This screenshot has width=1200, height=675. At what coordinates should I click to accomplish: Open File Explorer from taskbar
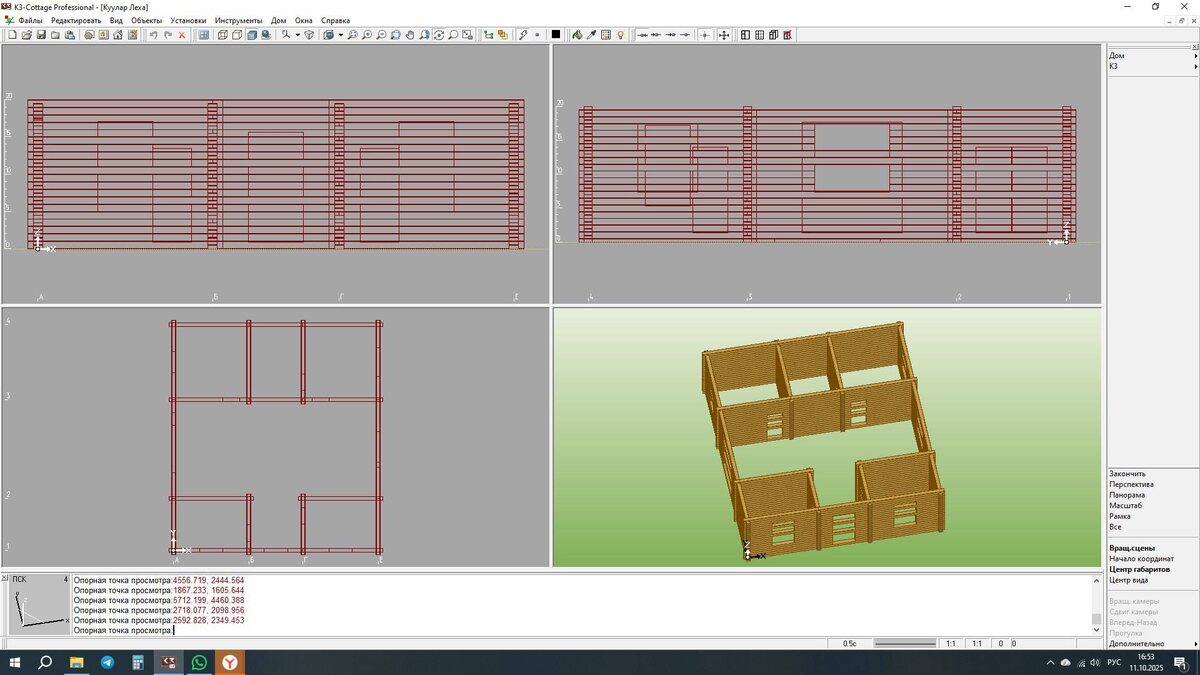[76, 662]
